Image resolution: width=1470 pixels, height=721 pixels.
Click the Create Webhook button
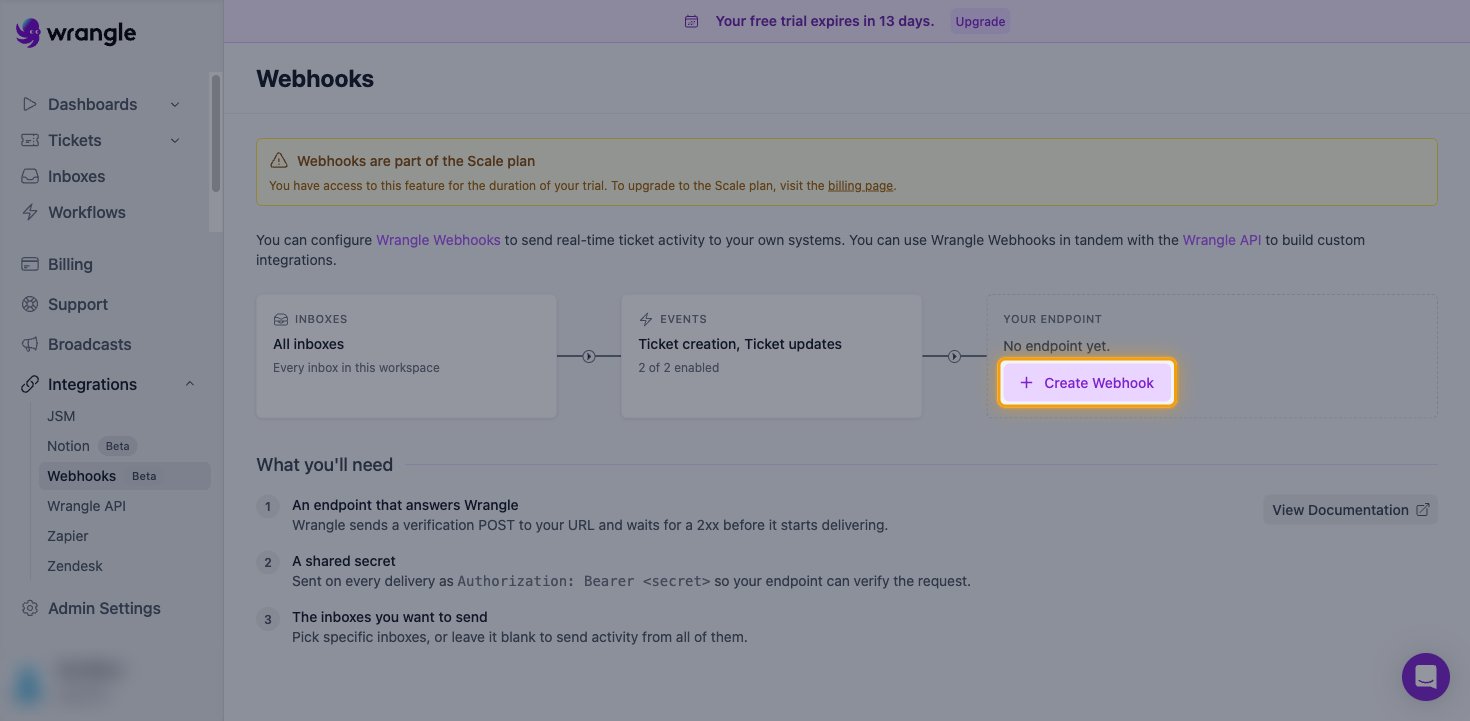1087,383
